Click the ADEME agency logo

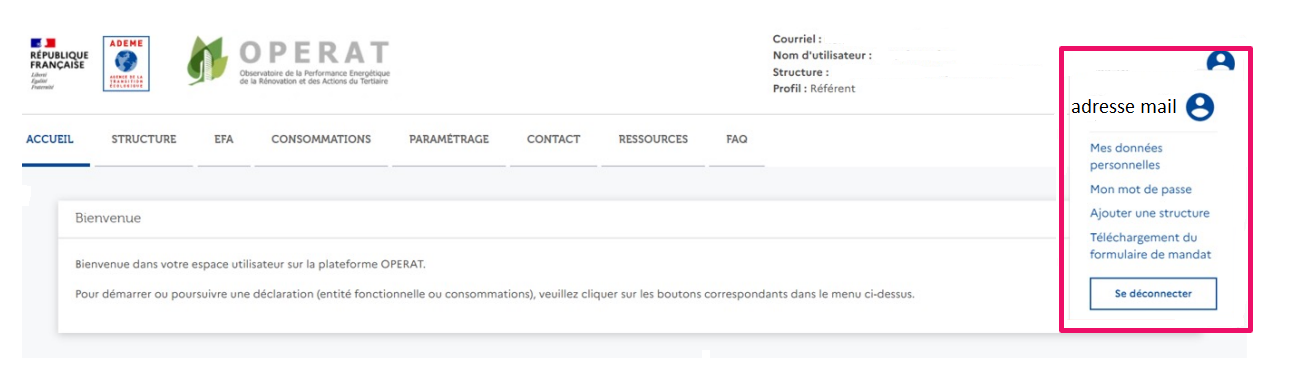(126, 64)
